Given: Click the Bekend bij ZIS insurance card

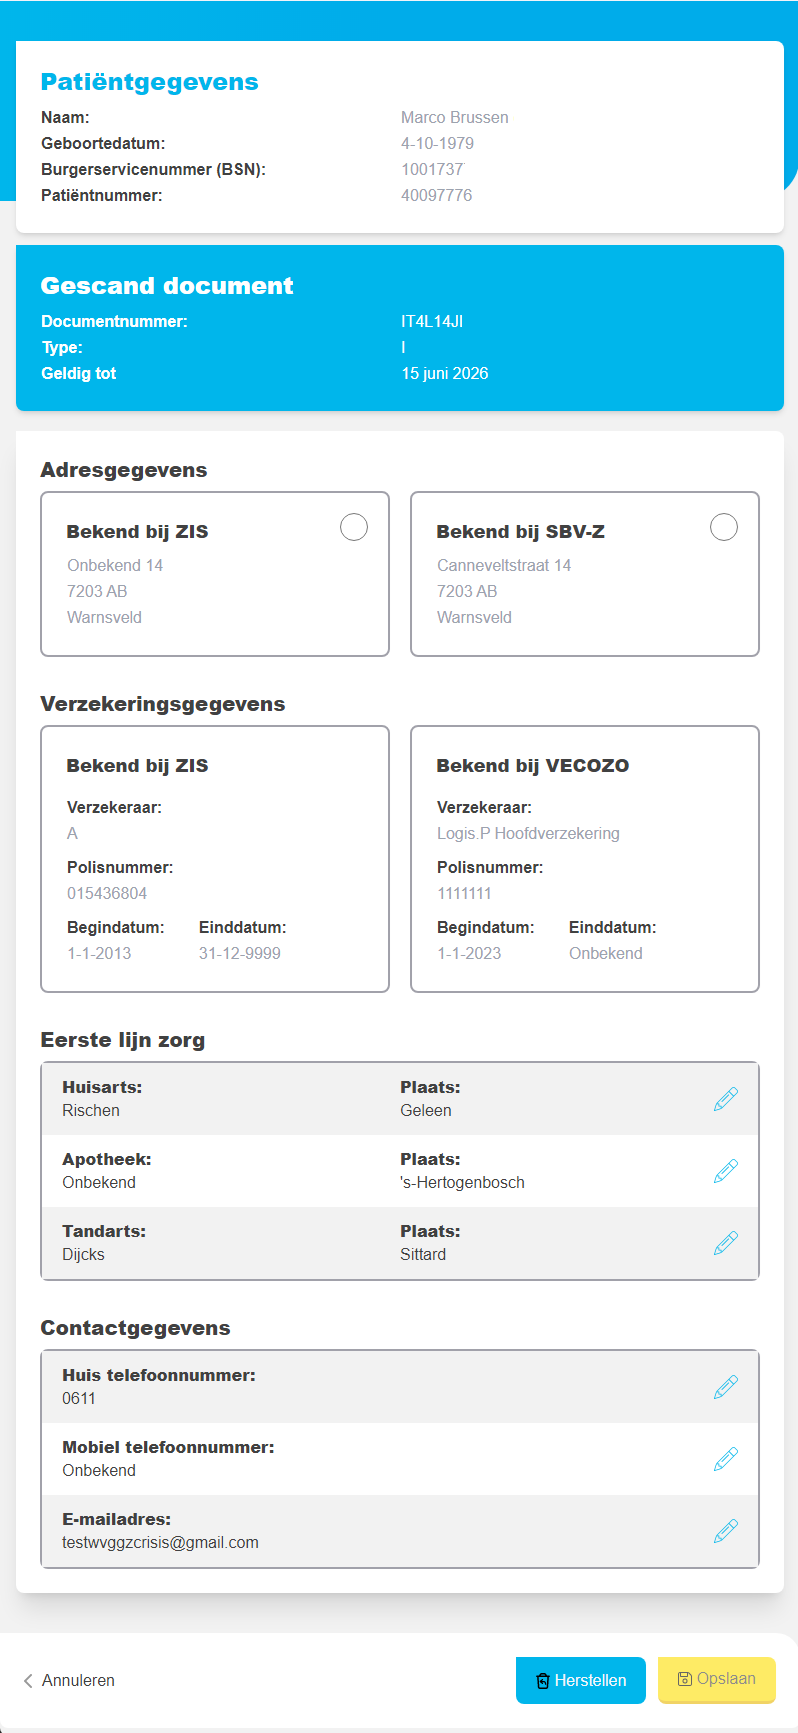Looking at the screenshot, I should pyautogui.click(x=215, y=859).
